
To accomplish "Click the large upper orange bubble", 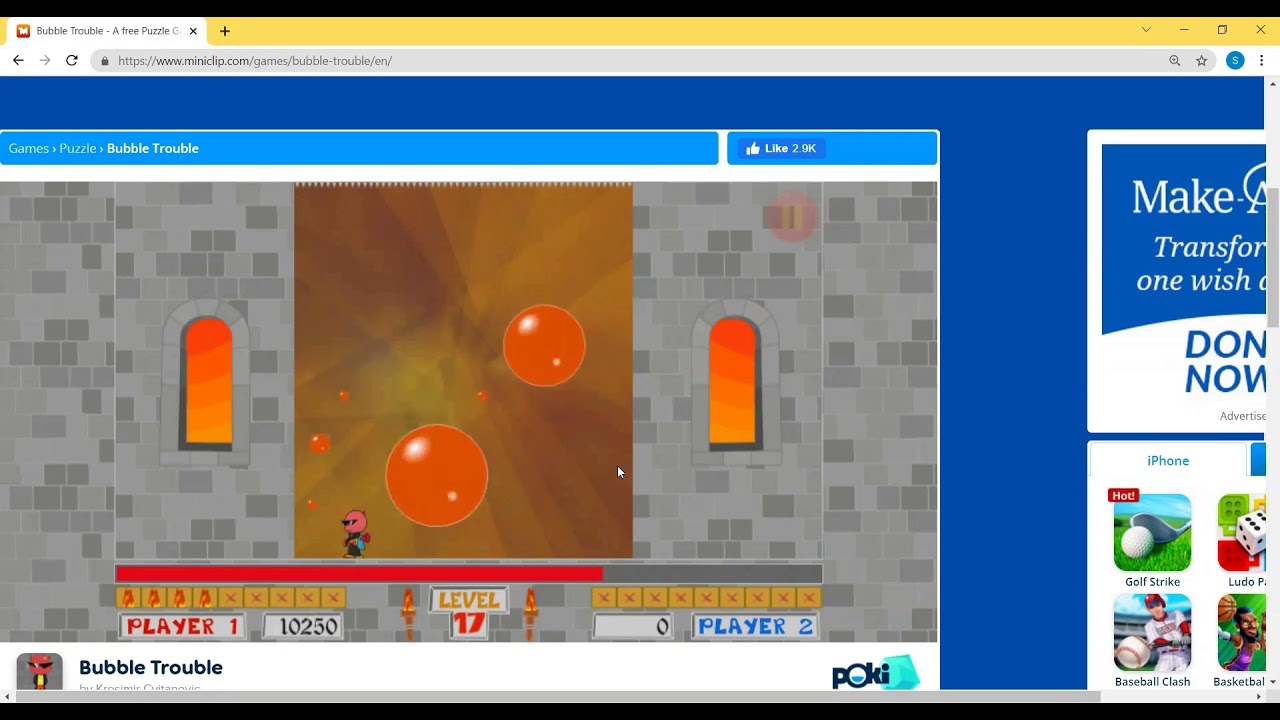I will [x=544, y=345].
